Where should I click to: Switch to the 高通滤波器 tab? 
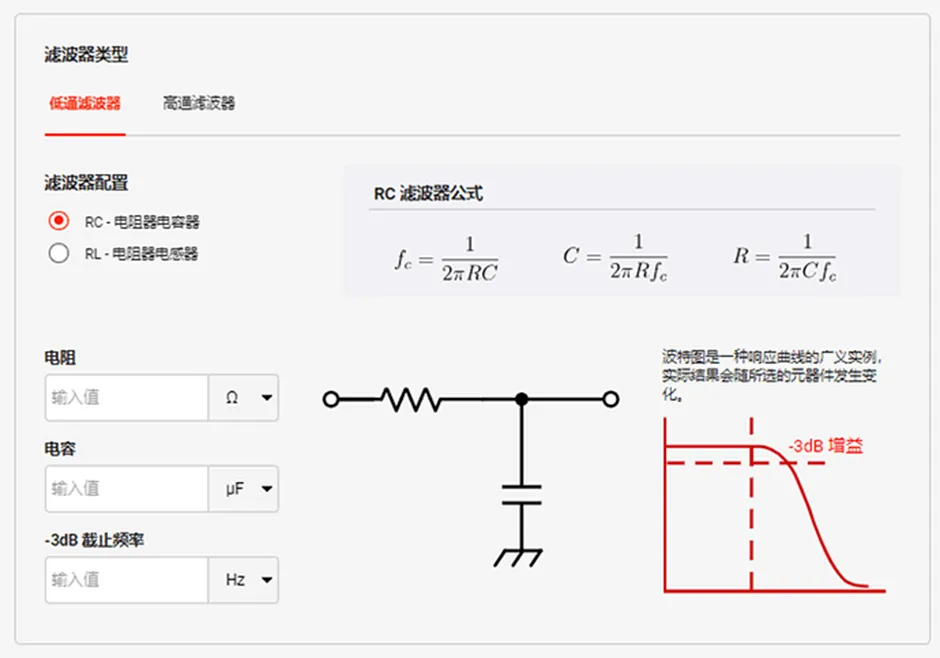[198, 103]
